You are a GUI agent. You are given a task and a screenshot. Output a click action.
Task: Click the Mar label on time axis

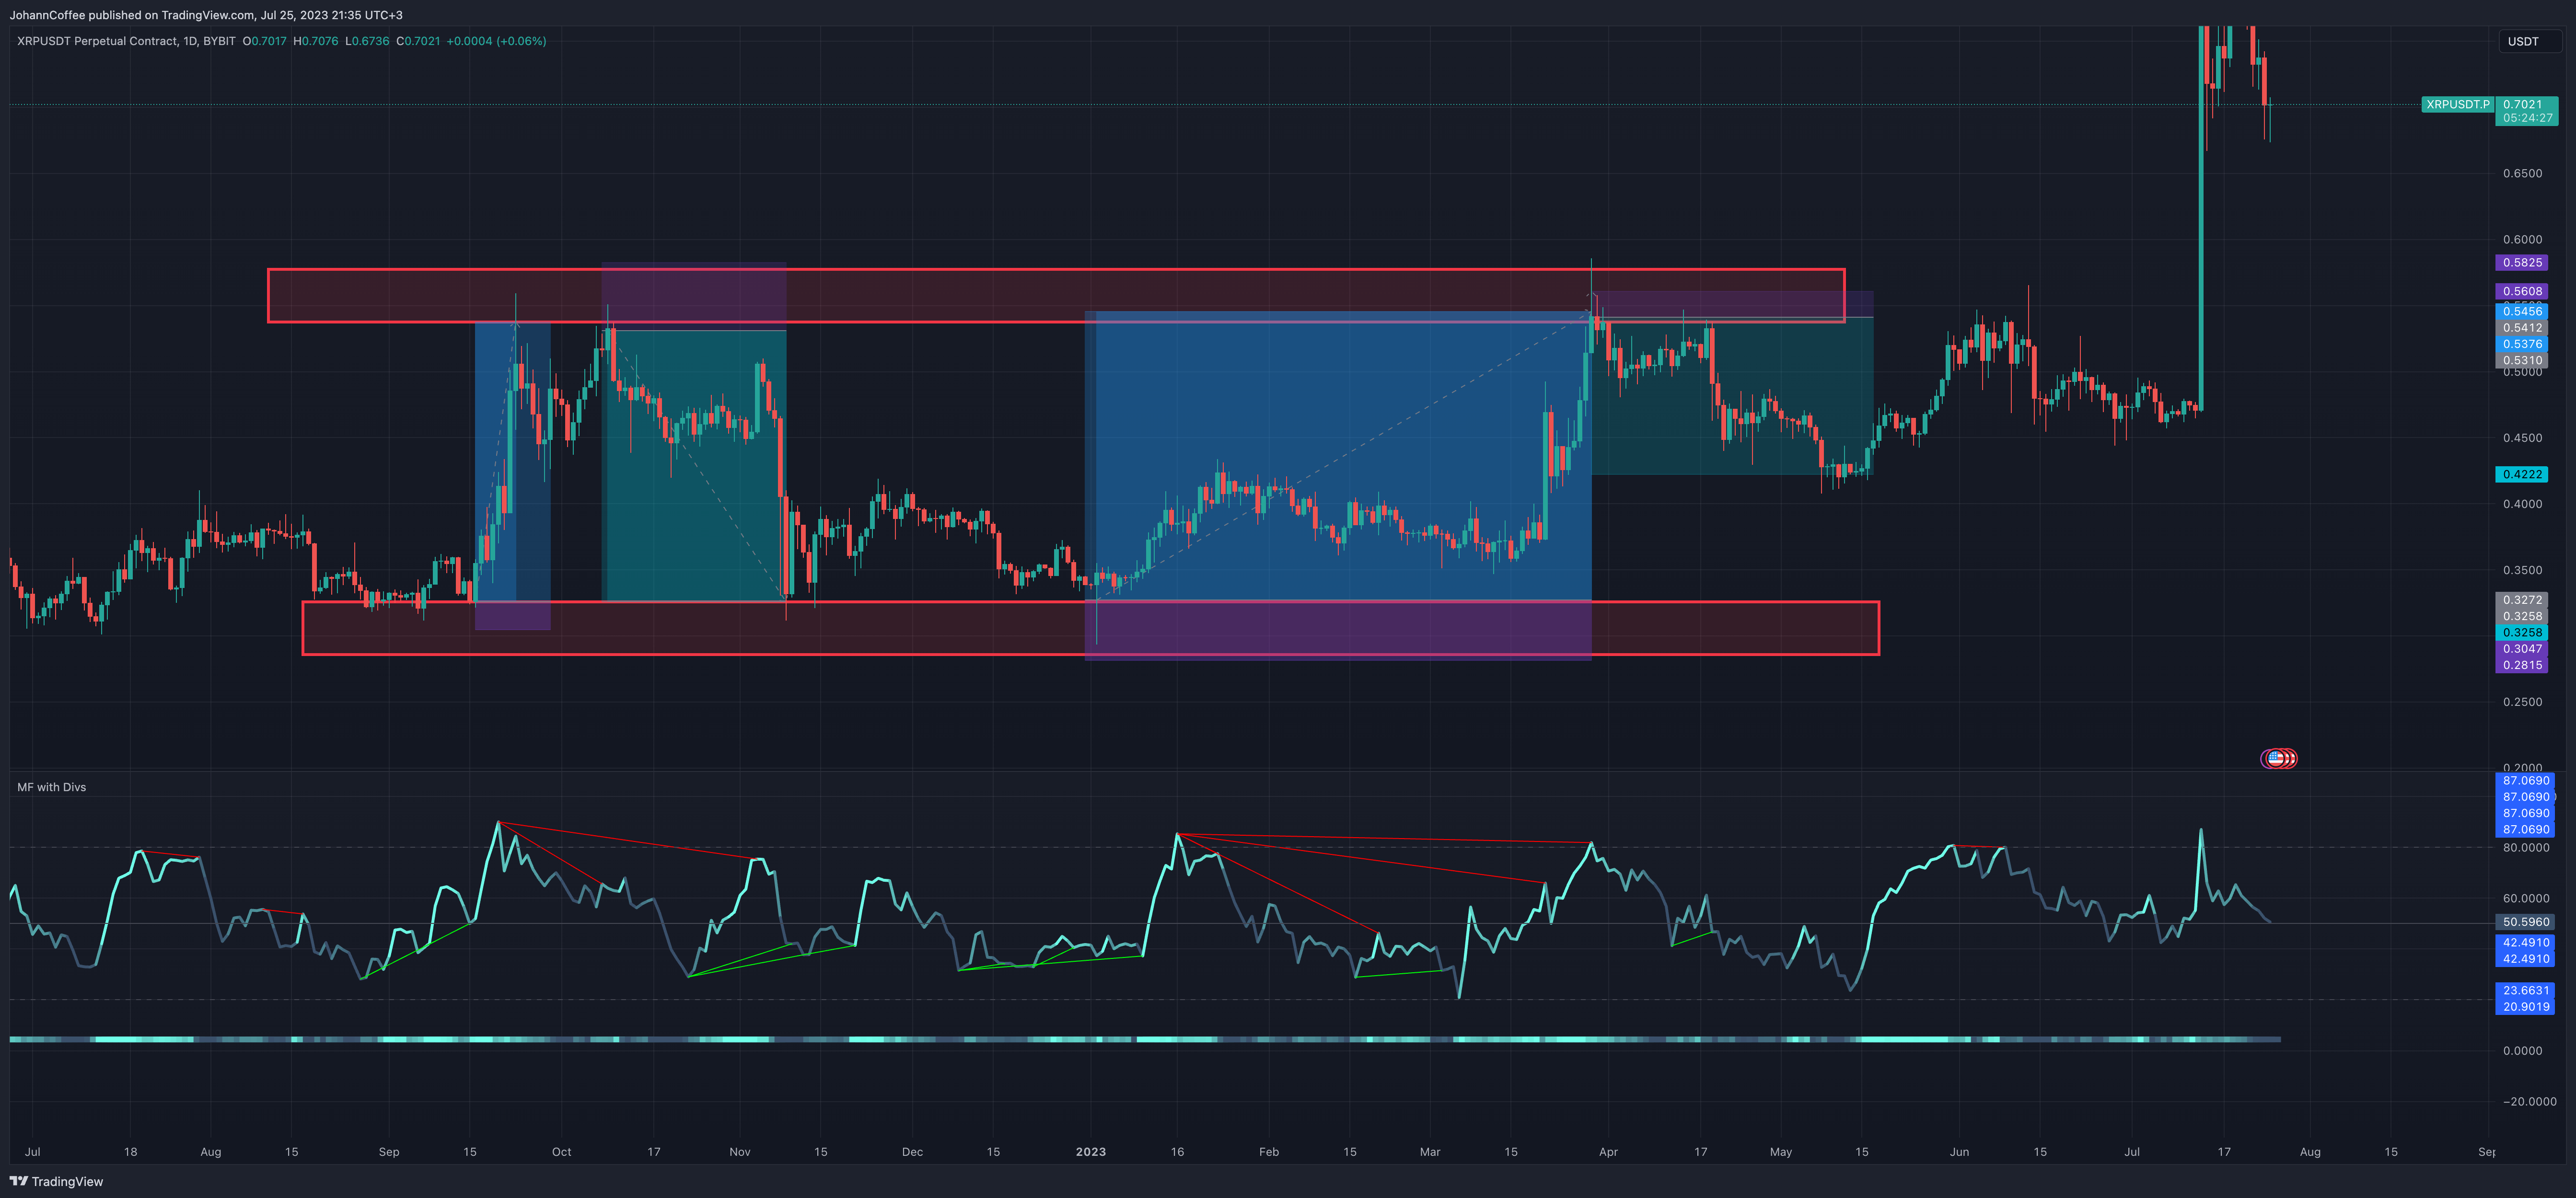click(x=1430, y=1152)
